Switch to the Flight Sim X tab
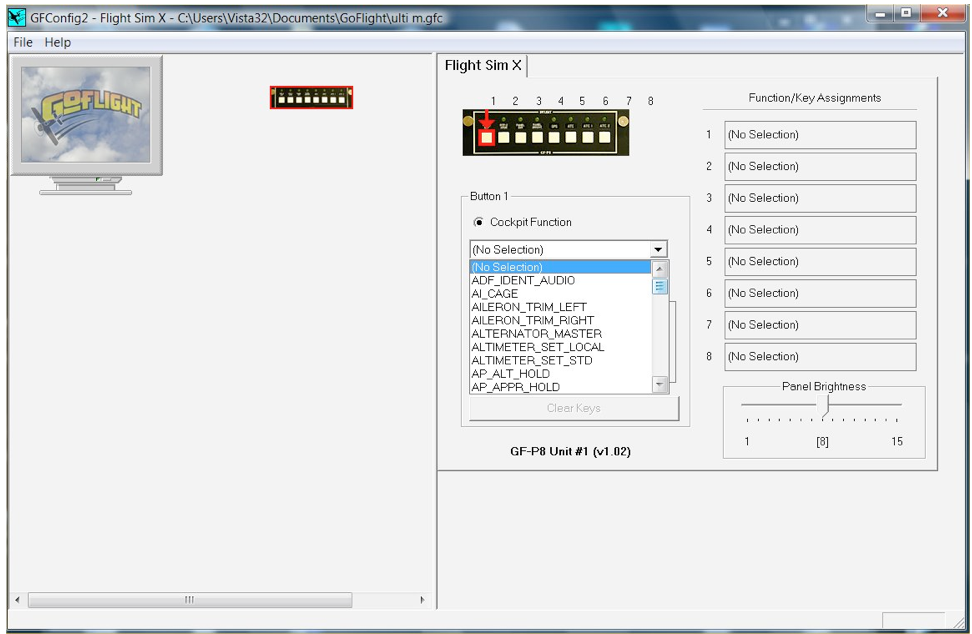This screenshot has width=972, height=634. click(x=483, y=65)
